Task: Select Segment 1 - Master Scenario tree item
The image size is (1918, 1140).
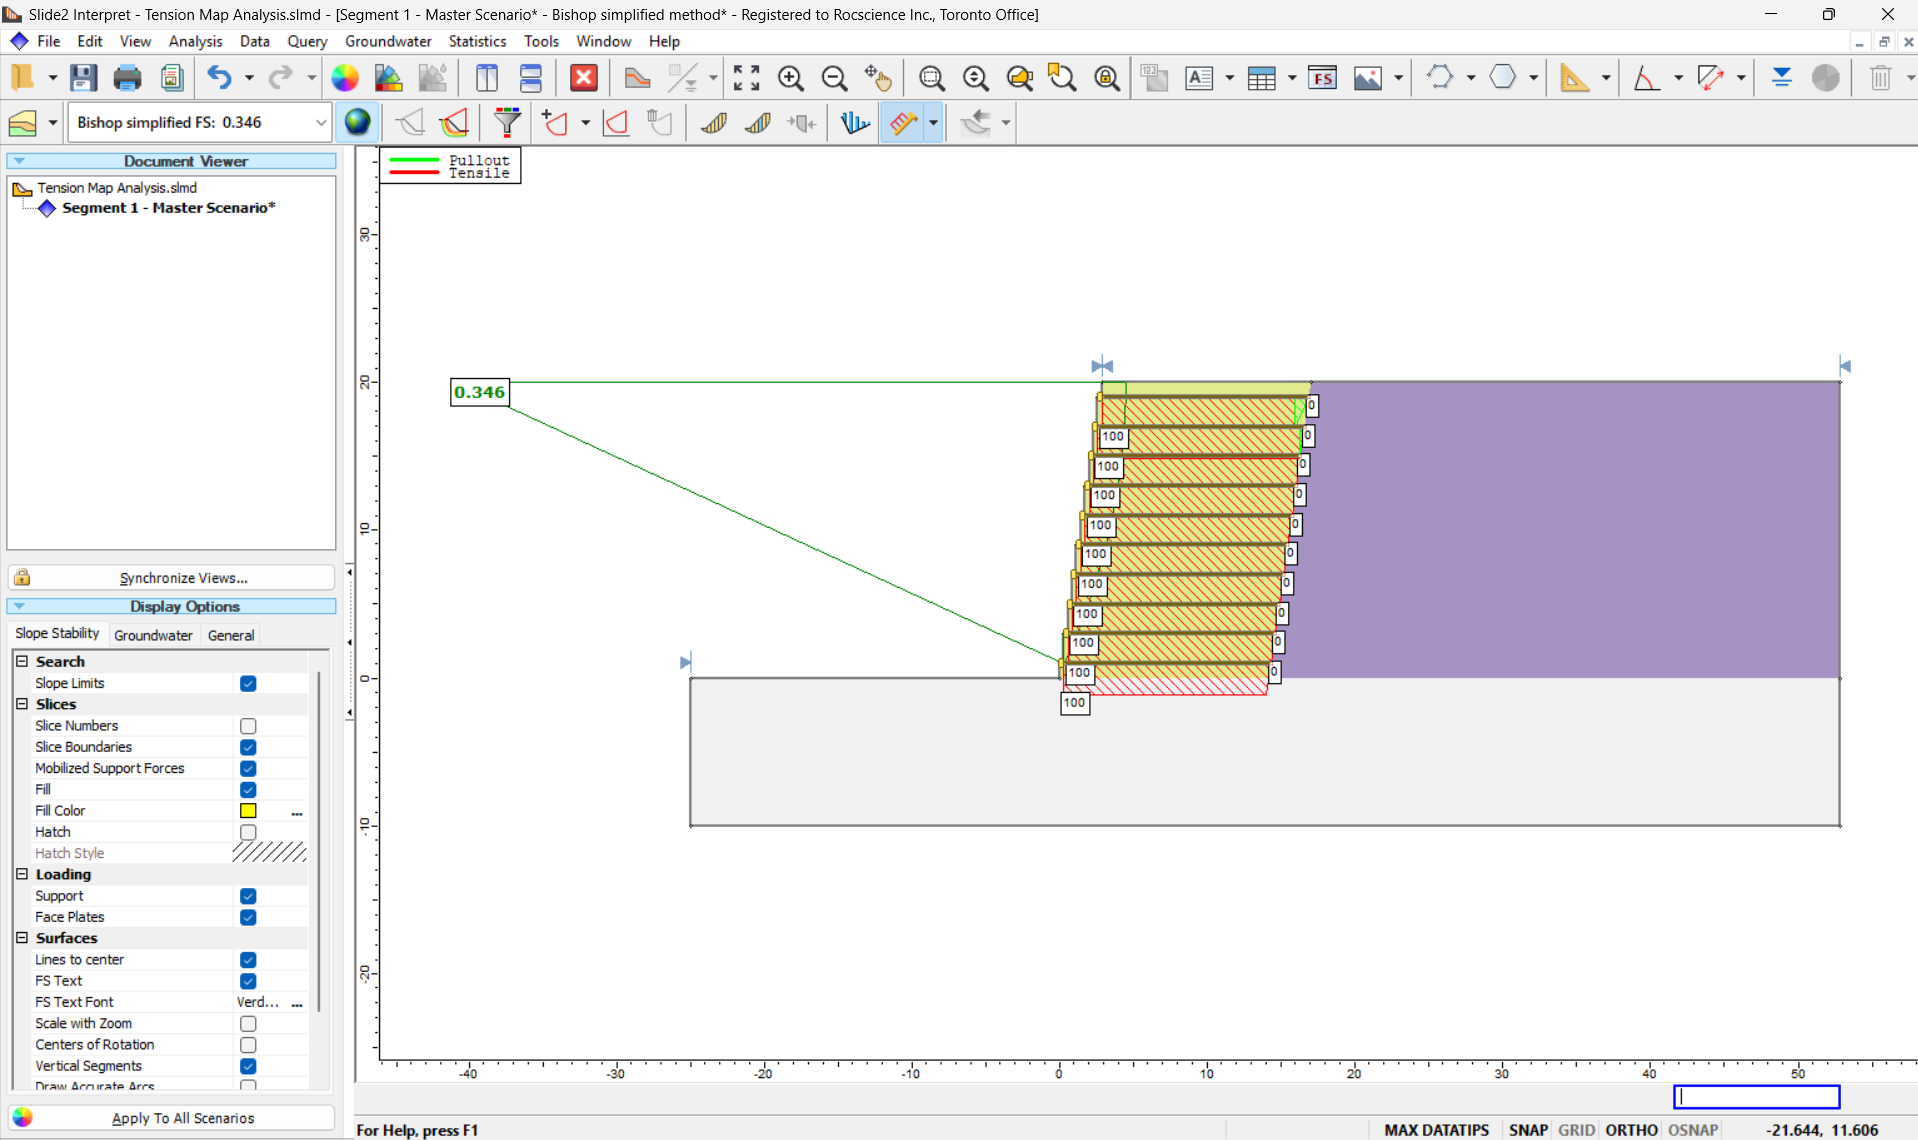Action: pyautogui.click(x=168, y=208)
